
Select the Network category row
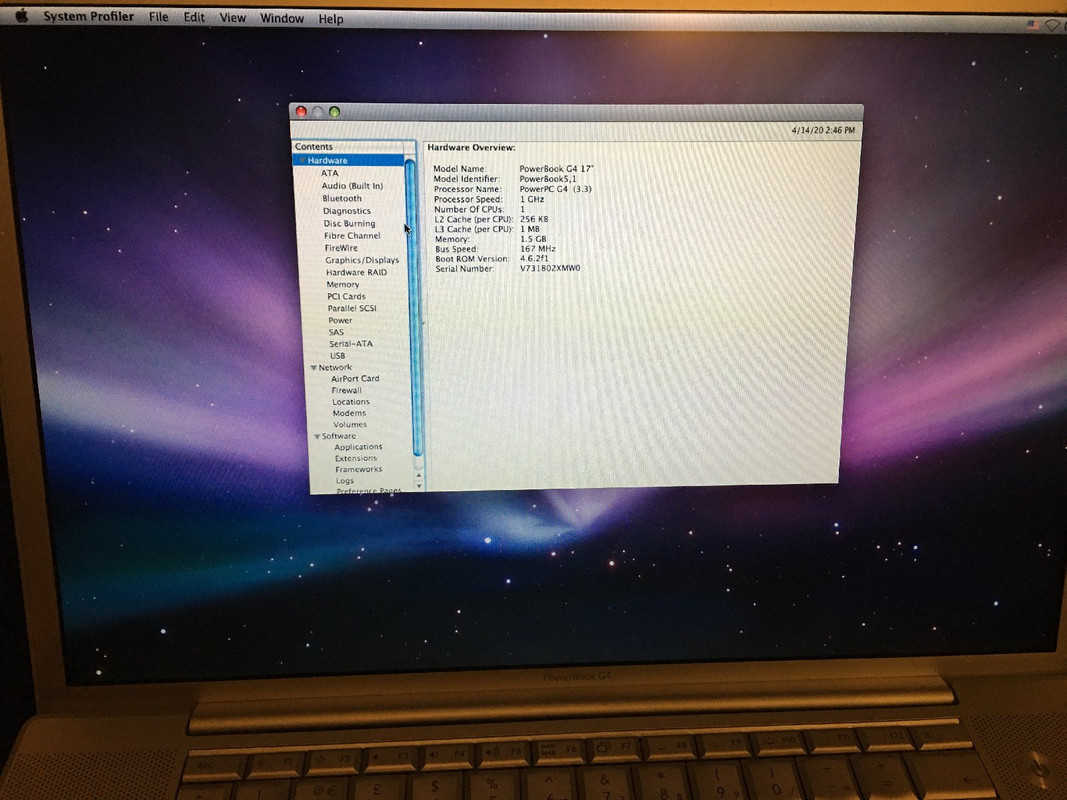(335, 367)
